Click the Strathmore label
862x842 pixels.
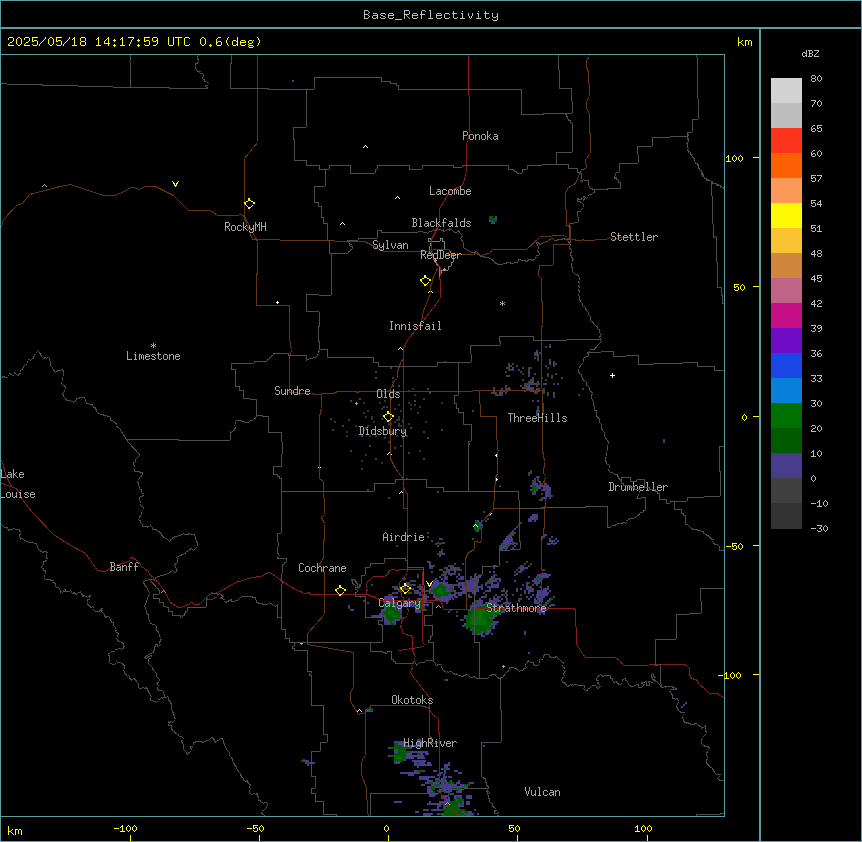pos(516,608)
